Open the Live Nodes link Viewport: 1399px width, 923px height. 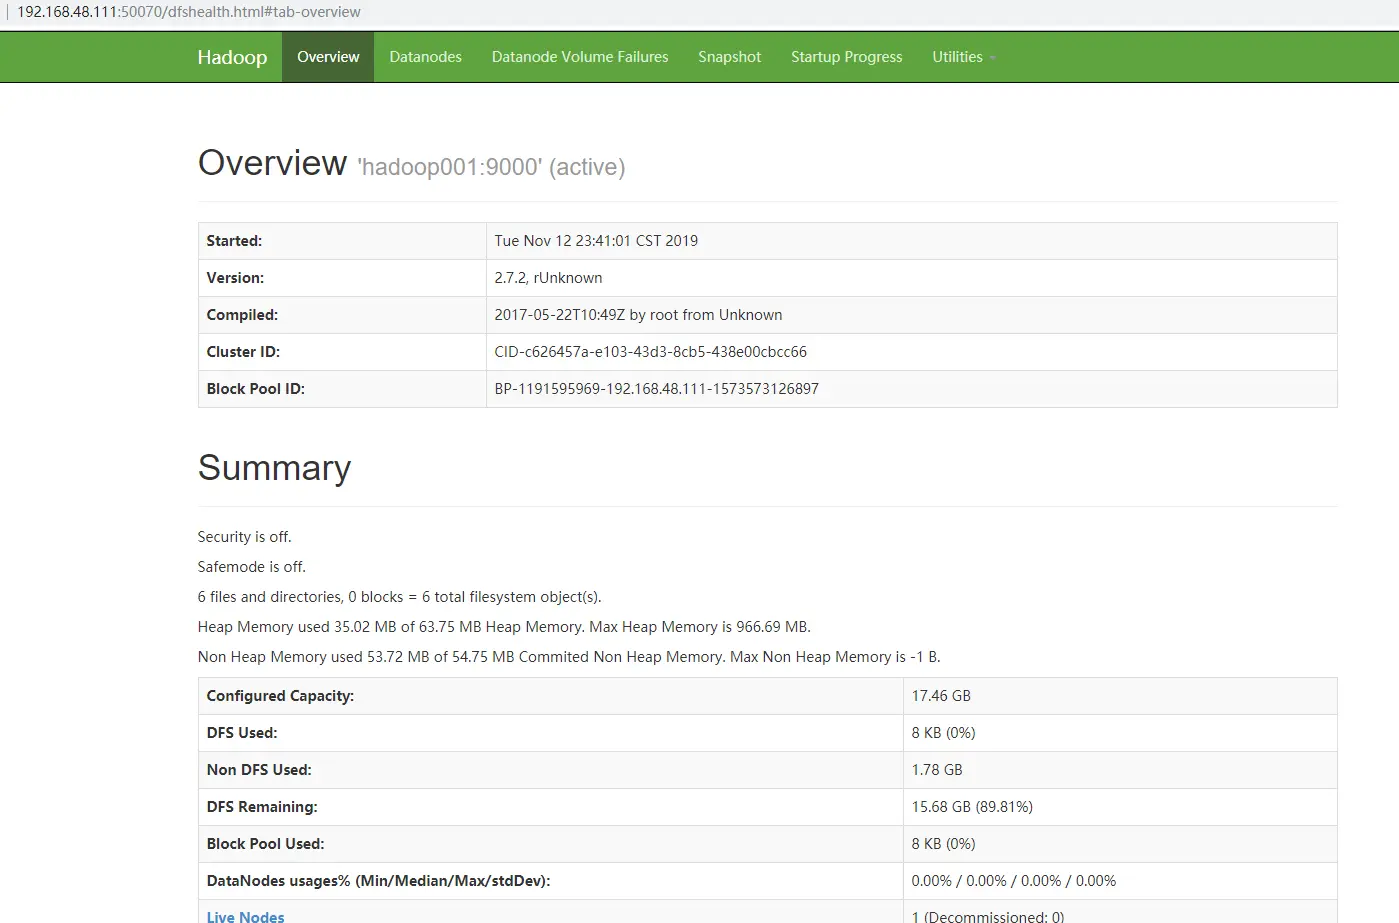point(245,916)
